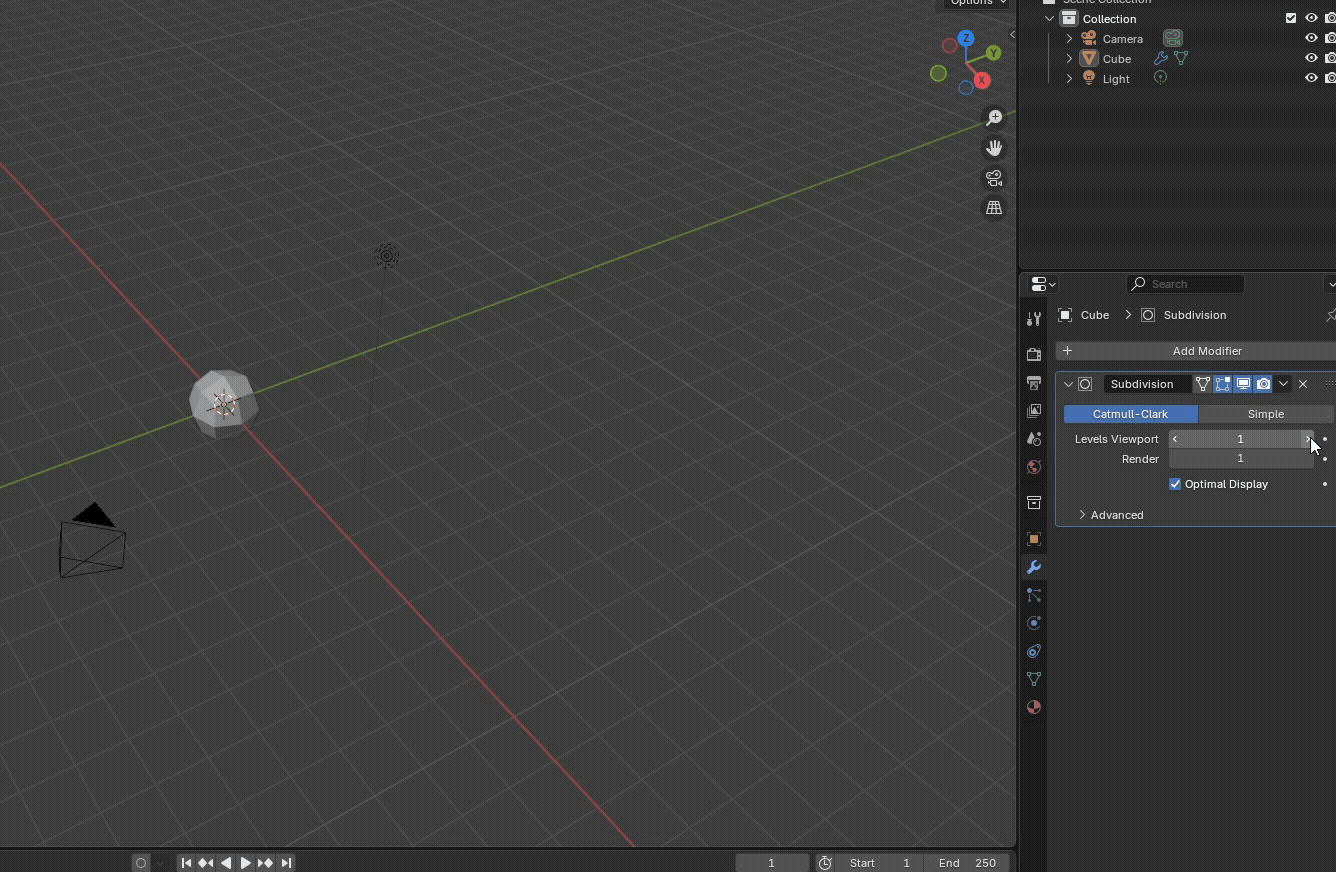The width and height of the screenshot is (1336, 872).
Task: Open the Object properties tab
Action: pyautogui.click(x=1034, y=539)
